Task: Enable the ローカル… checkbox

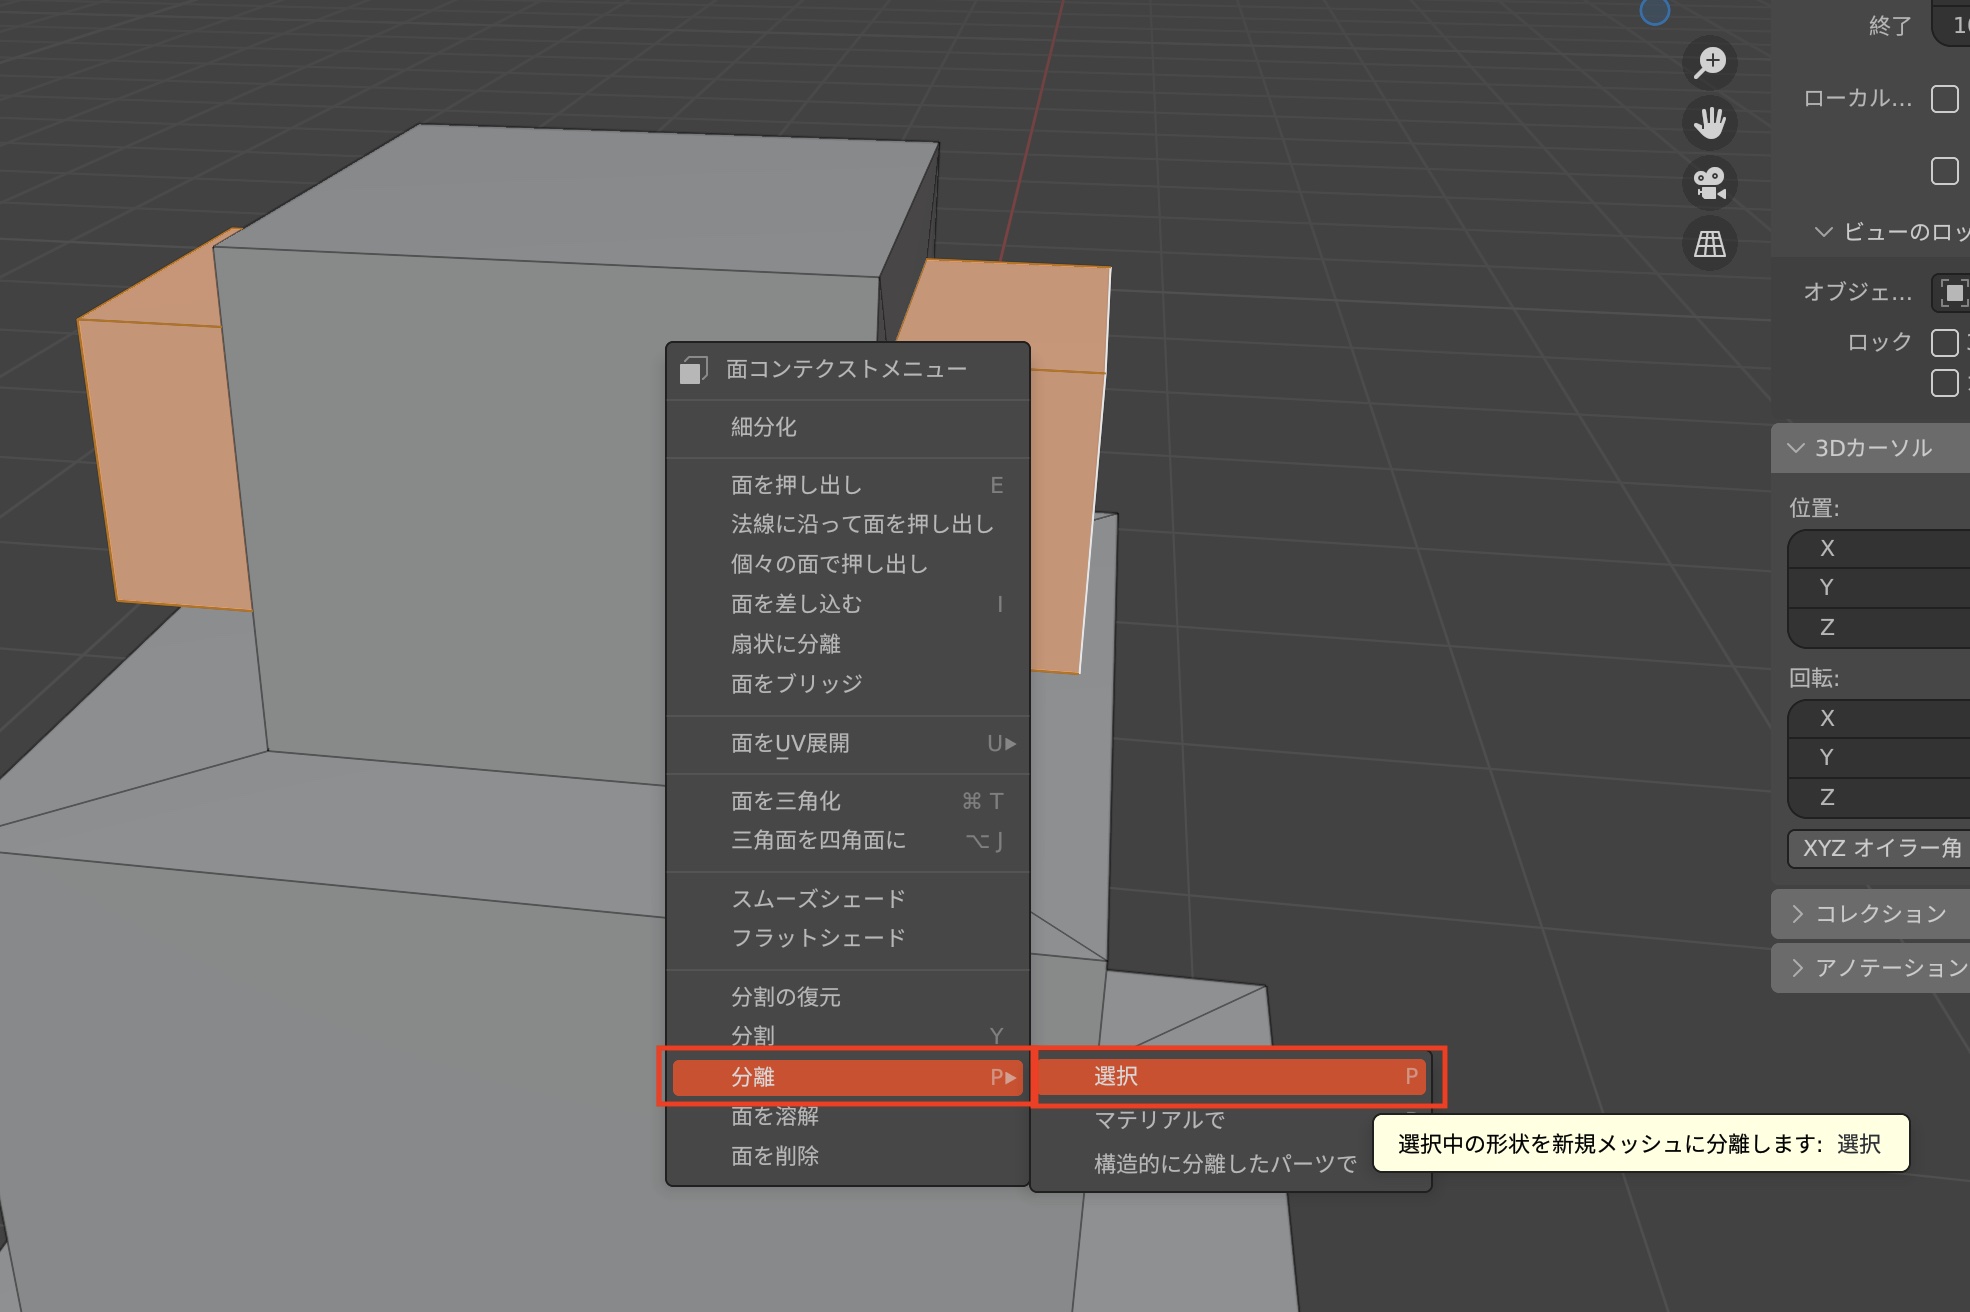Action: coord(1944,99)
